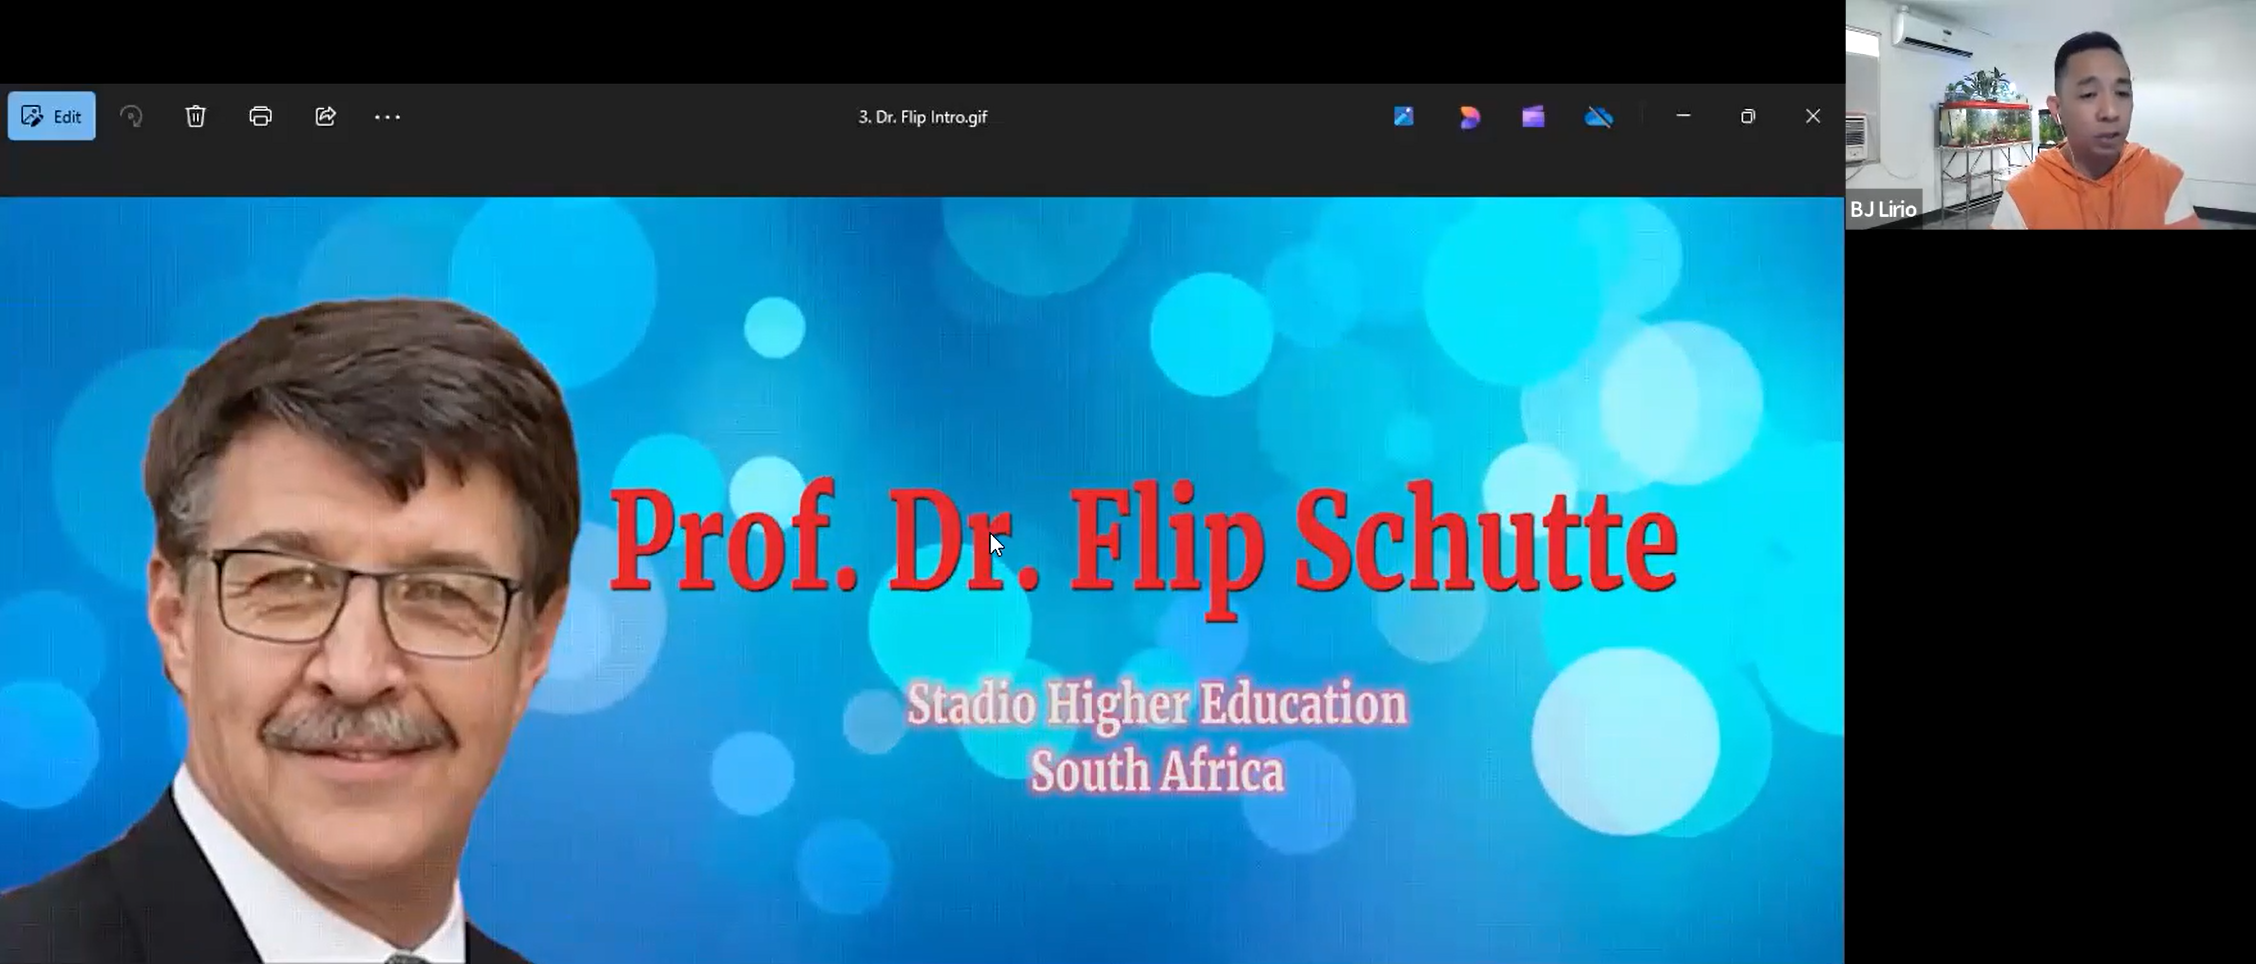Restore down the Photos window

click(1748, 117)
